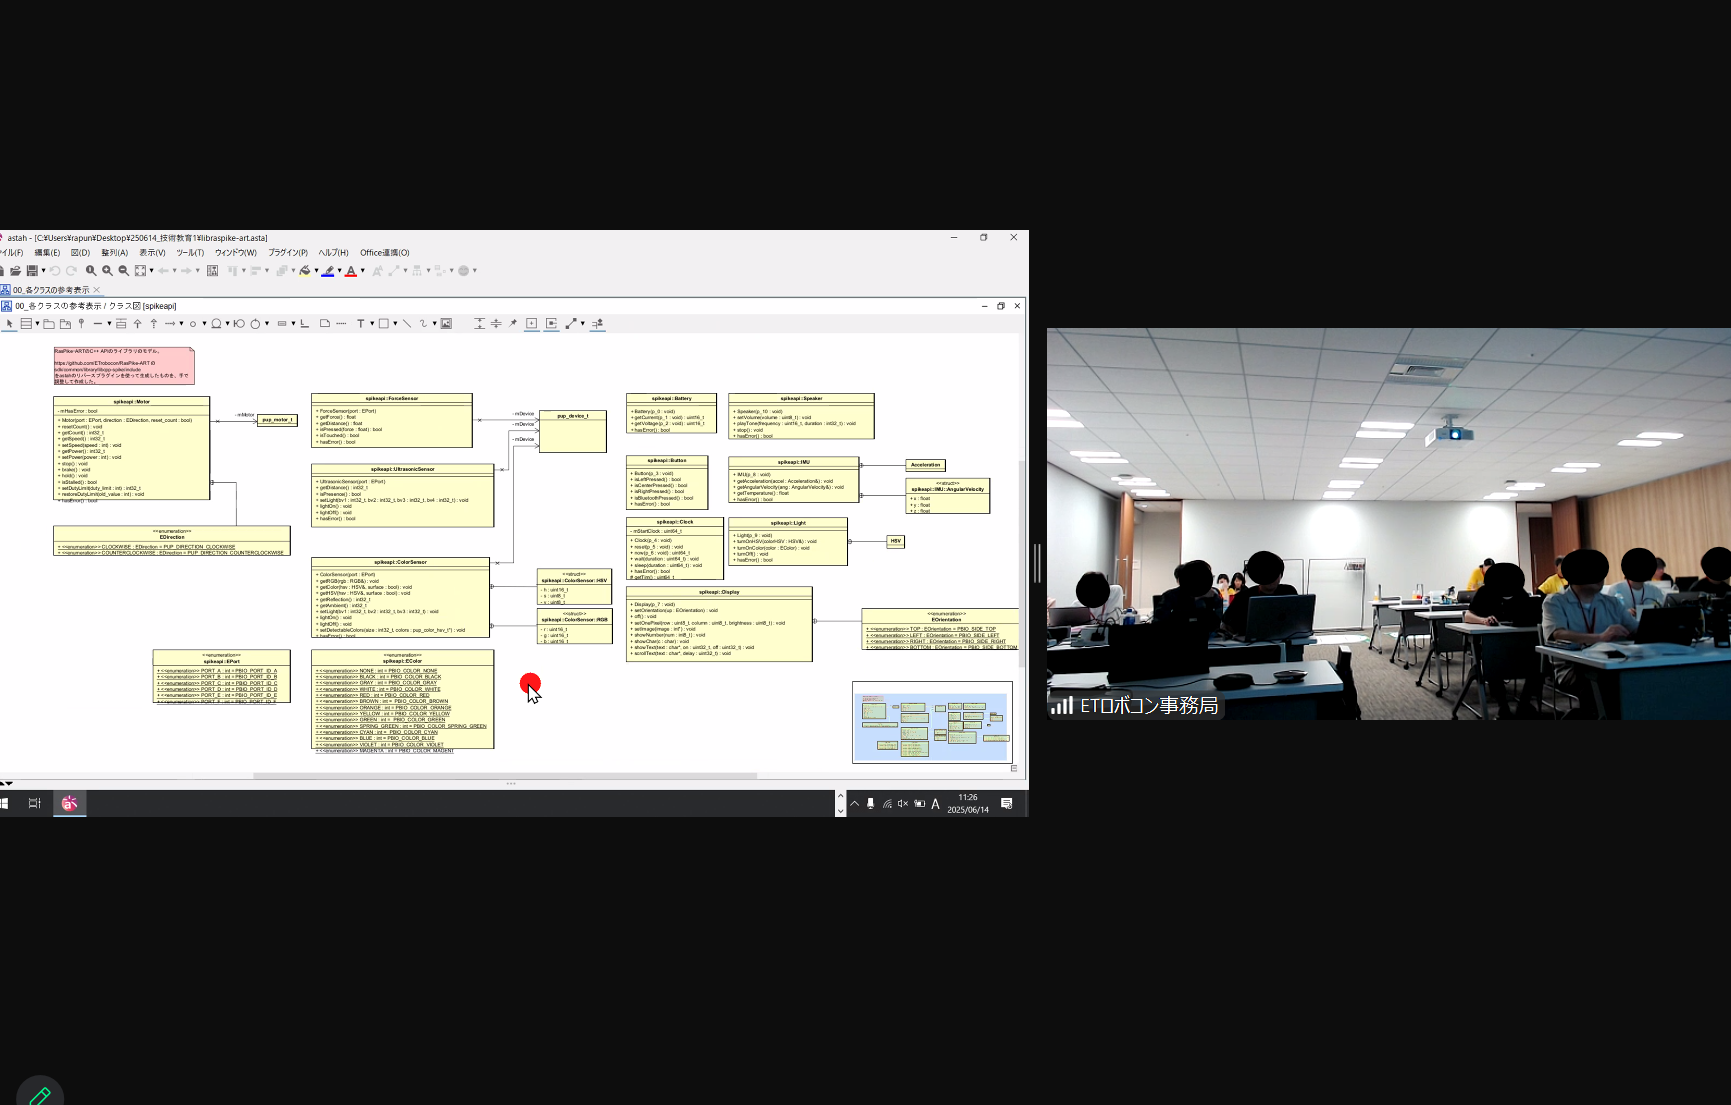Open the font color dropdown arrow
Viewport: 1731px width, 1105px height.
362,271
